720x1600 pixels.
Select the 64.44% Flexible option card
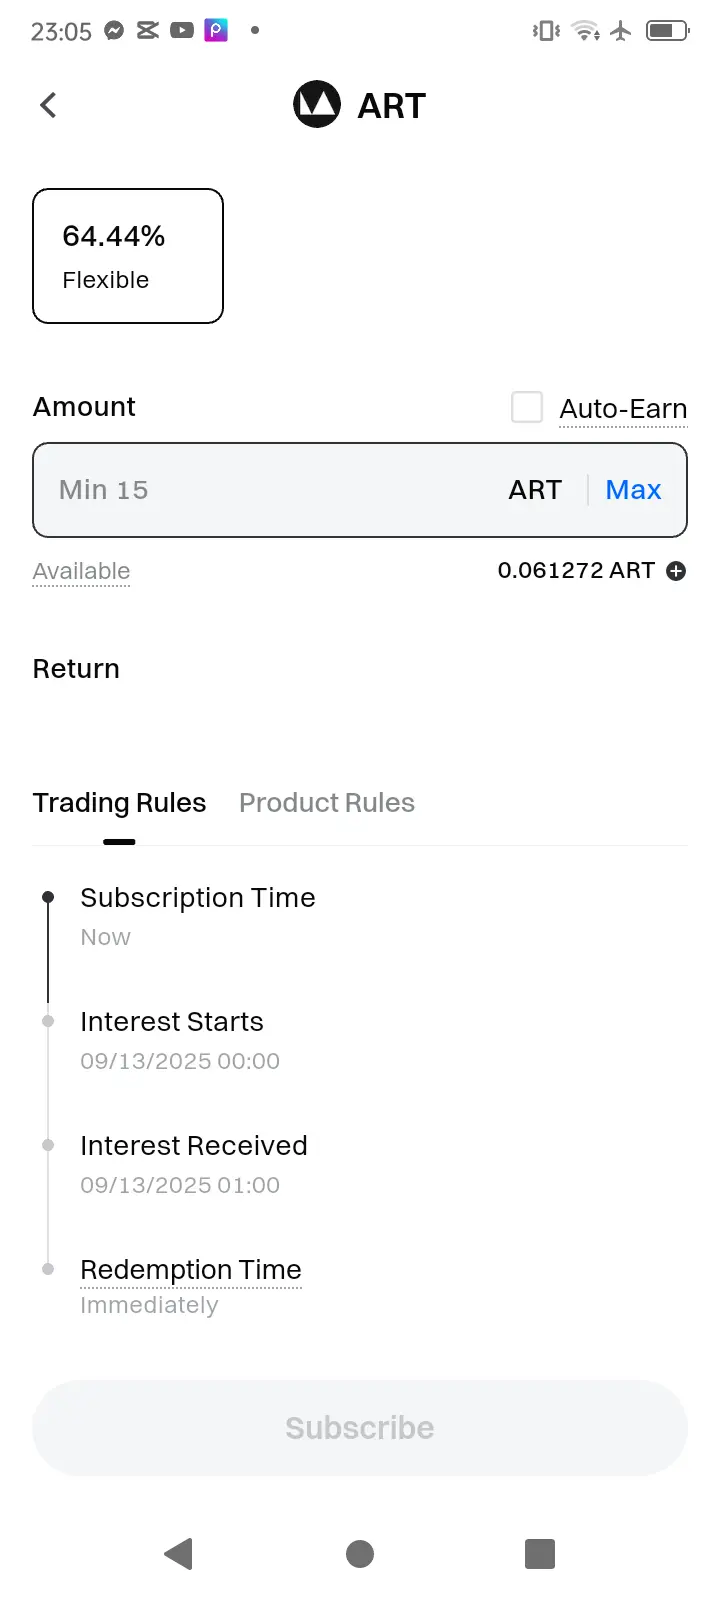click(x=128, y=256)
